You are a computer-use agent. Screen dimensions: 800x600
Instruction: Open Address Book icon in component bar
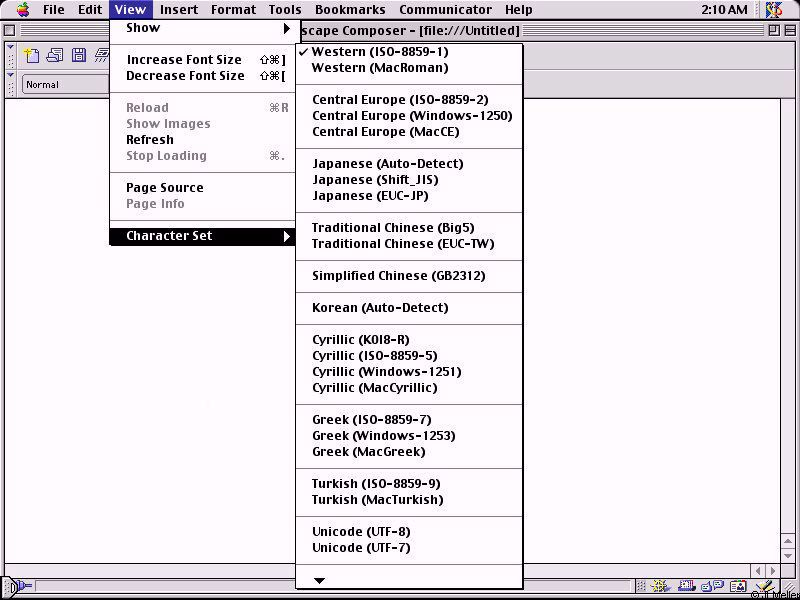click(x=739, y=587)
